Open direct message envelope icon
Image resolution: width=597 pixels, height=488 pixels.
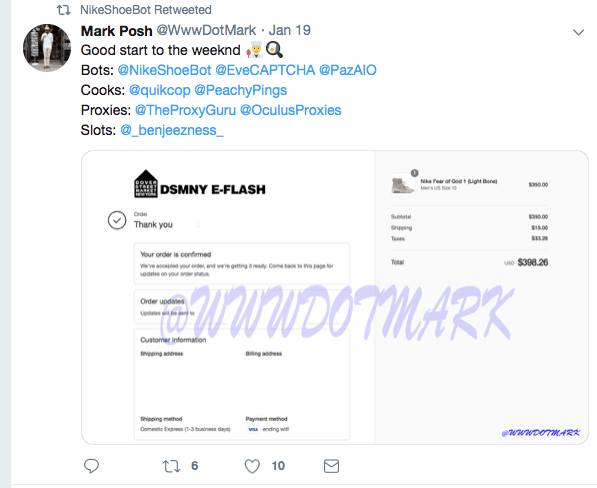click(331, 466)
